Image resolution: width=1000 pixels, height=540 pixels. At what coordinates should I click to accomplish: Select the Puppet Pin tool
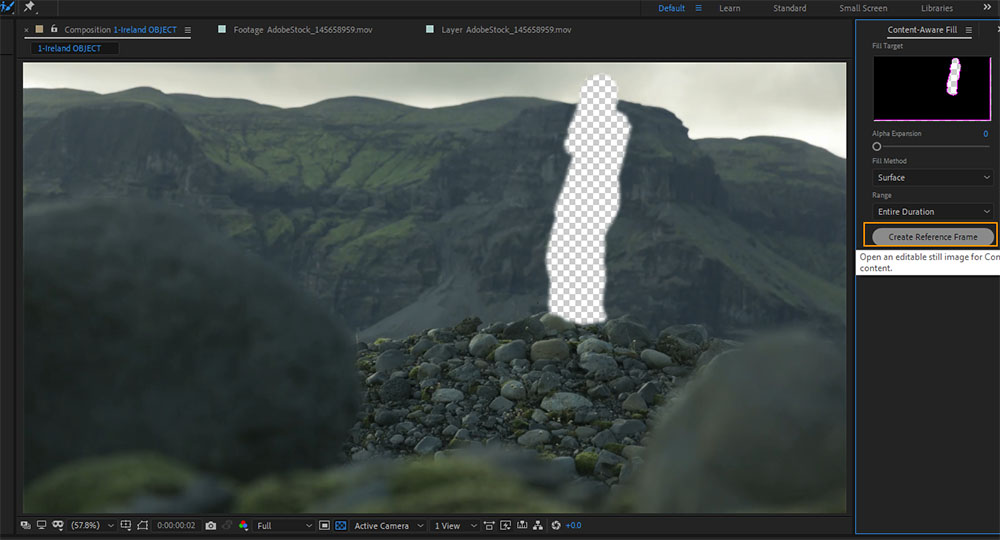coord(29,7)
